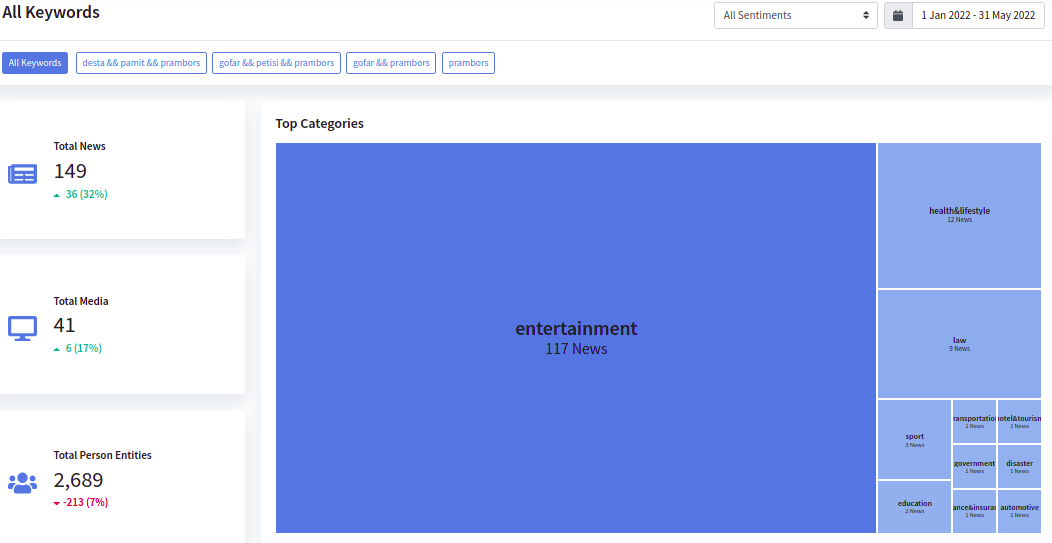This screenshot has width=1052, height=543.
Task: Open the All Sentiments dropdown
Action: (796, 15)
